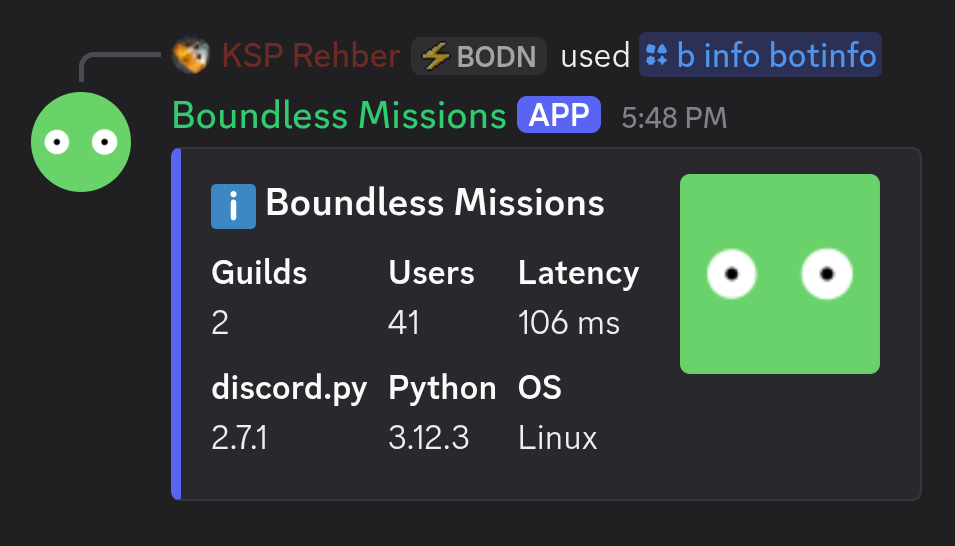
Task: Click the Guilds value 2
Action: (x=220, y=323)
